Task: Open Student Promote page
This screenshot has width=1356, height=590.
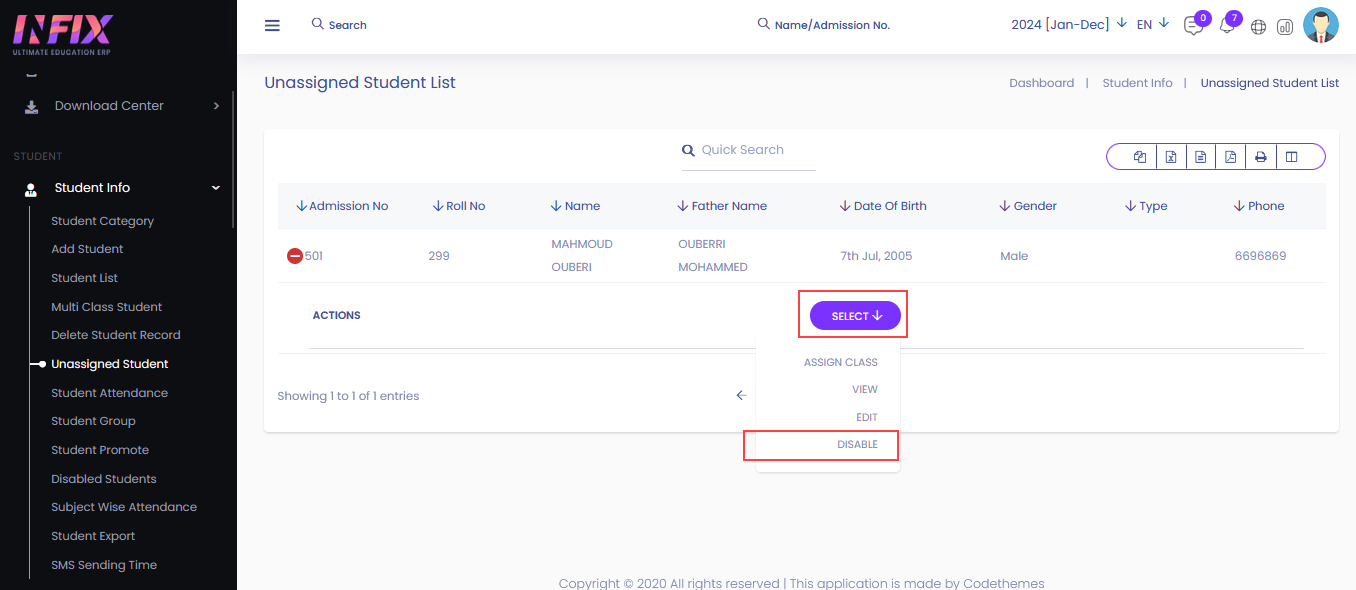Action: [x=100, y=450]
